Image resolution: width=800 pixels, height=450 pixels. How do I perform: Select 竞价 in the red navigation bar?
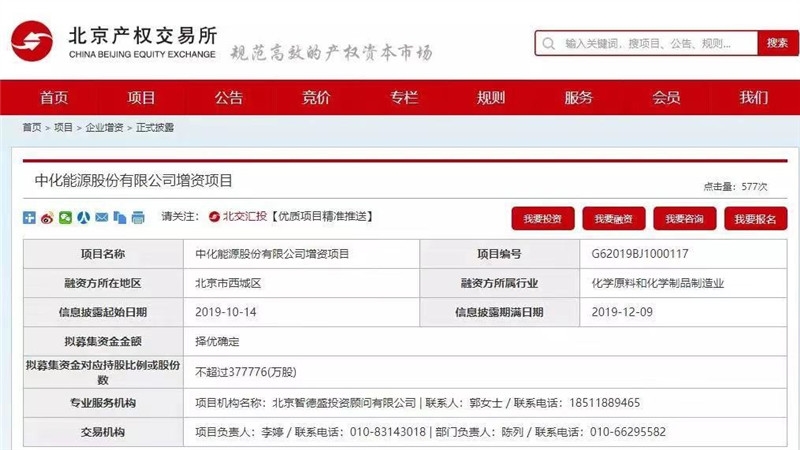click(316, 98)
